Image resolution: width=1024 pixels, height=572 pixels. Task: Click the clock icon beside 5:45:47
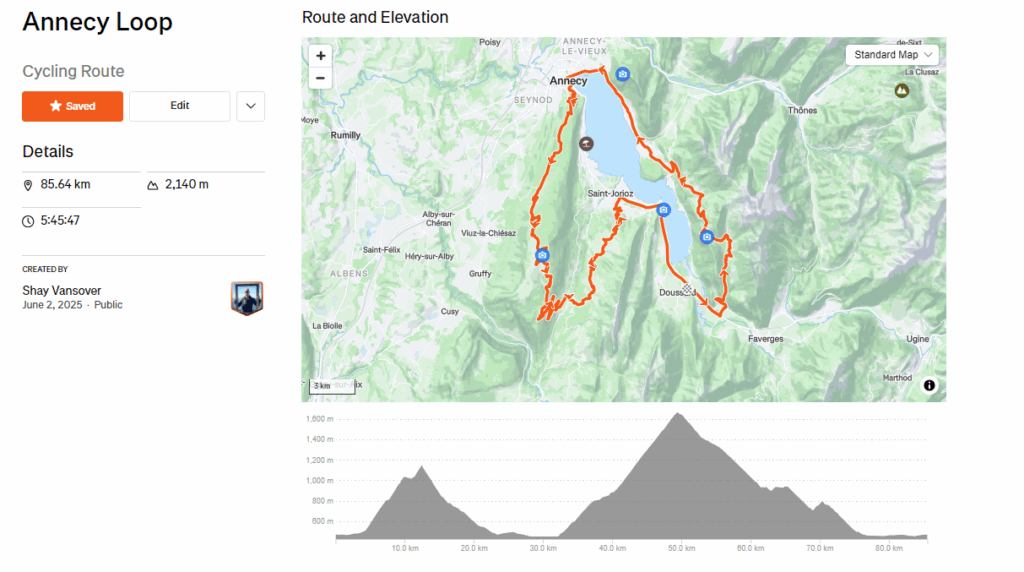coord(28,221)
